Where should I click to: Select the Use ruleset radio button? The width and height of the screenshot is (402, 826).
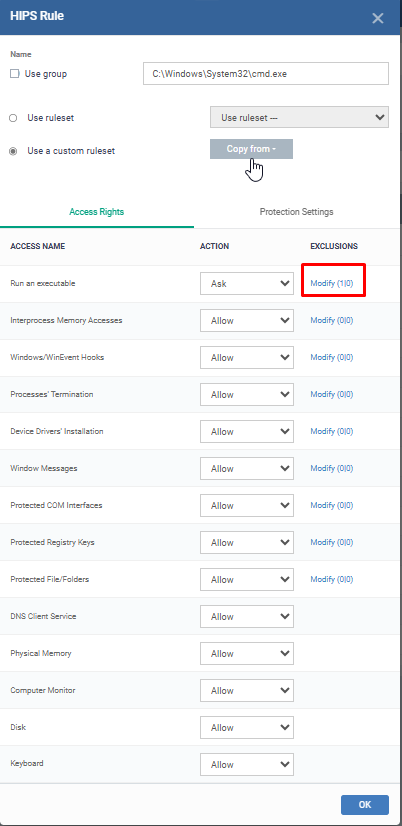[x=13, y=118]
